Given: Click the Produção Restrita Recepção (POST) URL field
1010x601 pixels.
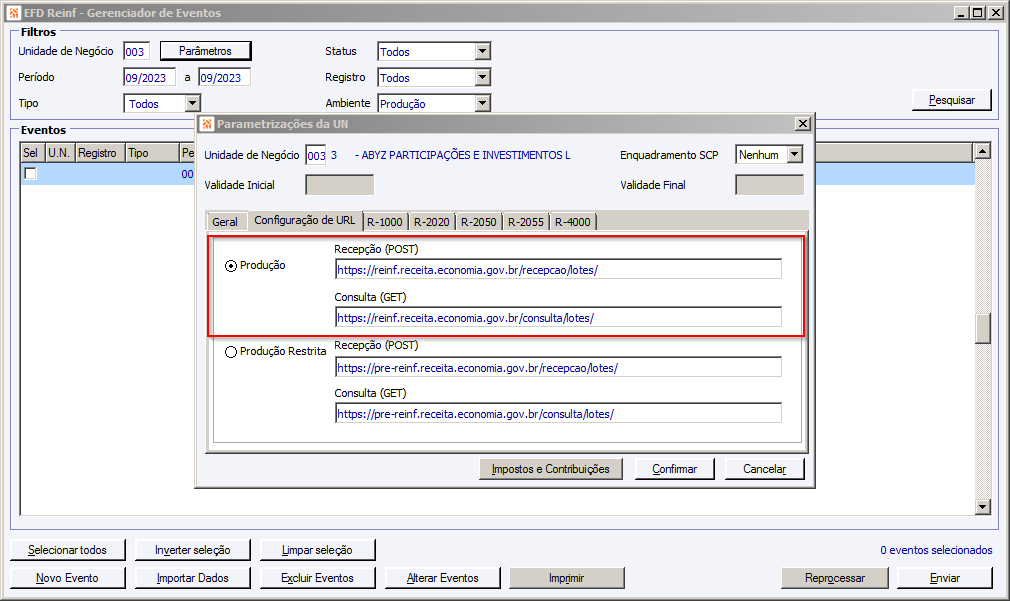Looking at the screenshot, I should point(558,368).
